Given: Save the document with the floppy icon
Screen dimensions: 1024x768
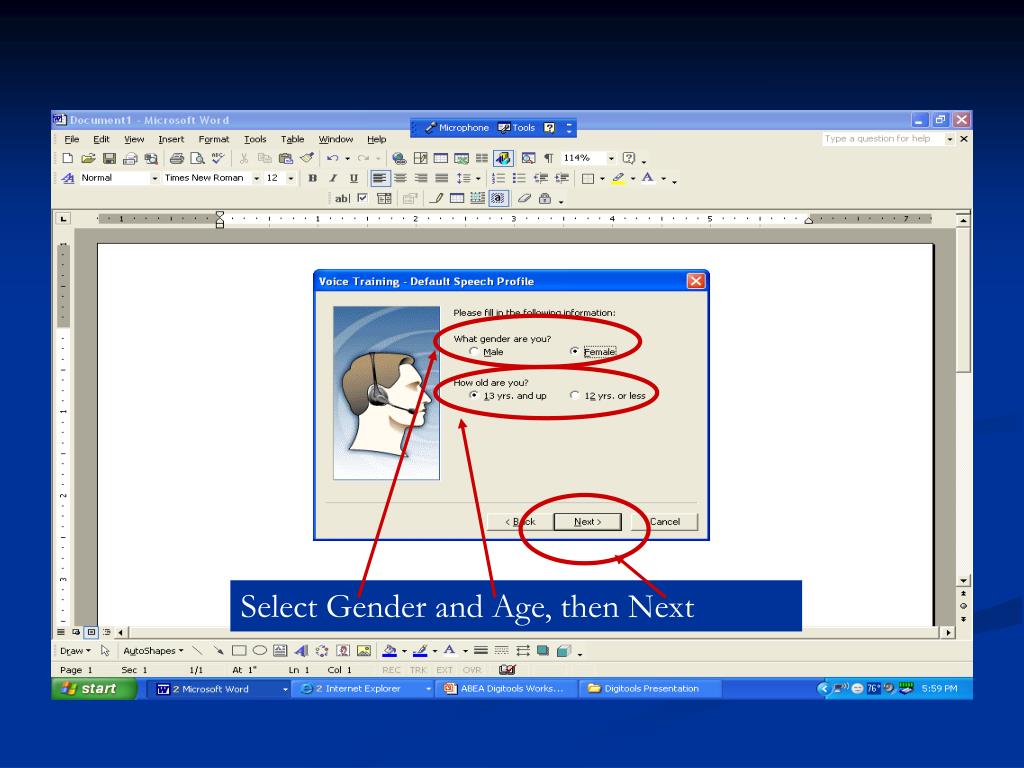Looking at the screenshot, I should 109,158.
